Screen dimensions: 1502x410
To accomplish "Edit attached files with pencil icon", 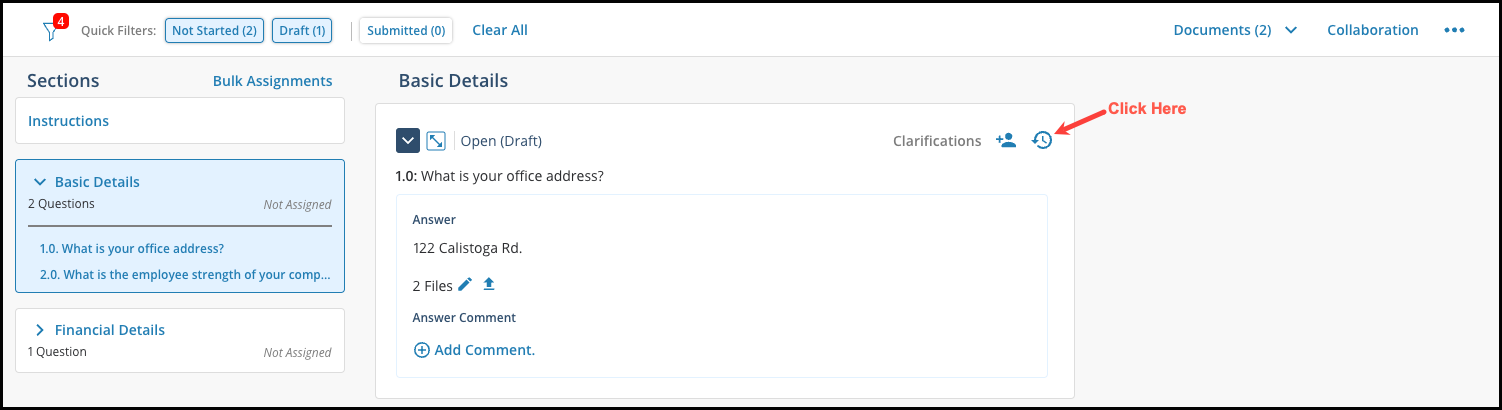I will click(465, 285).
